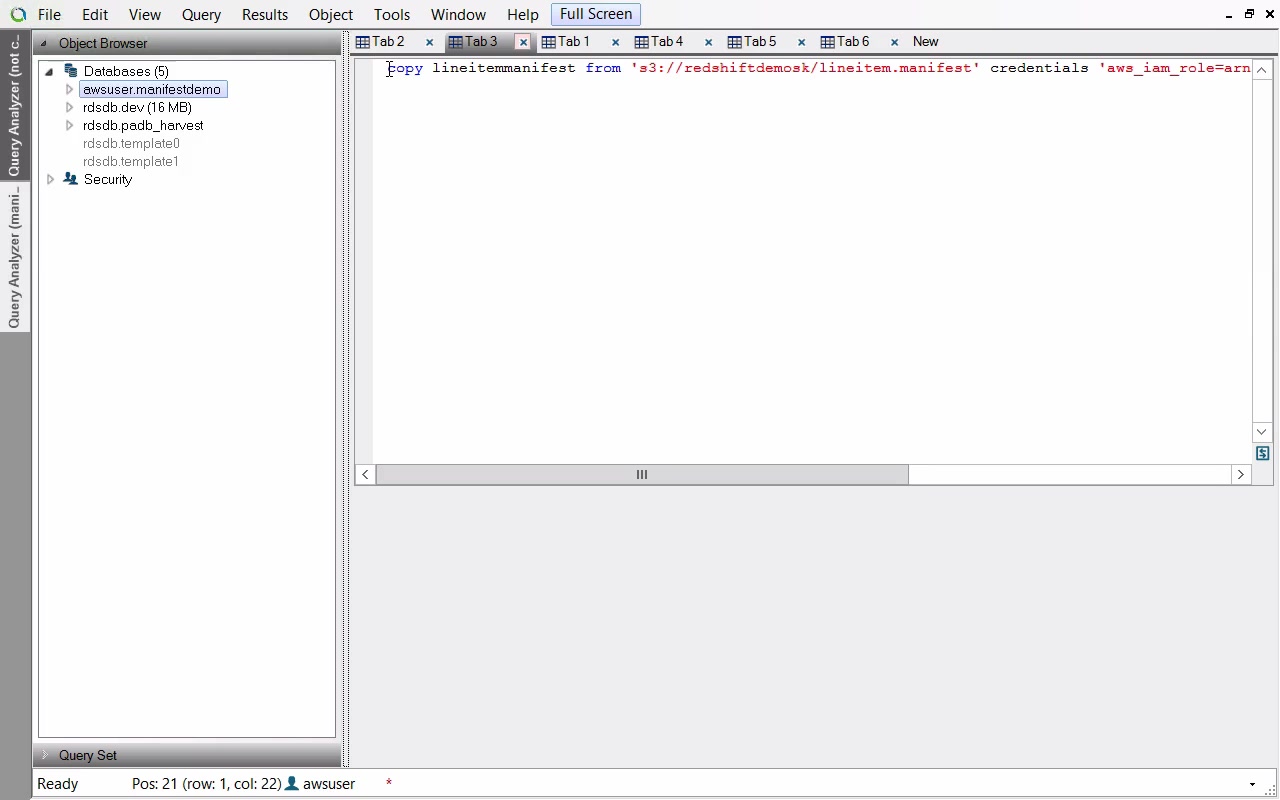Image resolution: width=1280 pixels, height=800 pixels.
Task: Select awsuser.manifestdemo in the tree
Action: [152, 89]
